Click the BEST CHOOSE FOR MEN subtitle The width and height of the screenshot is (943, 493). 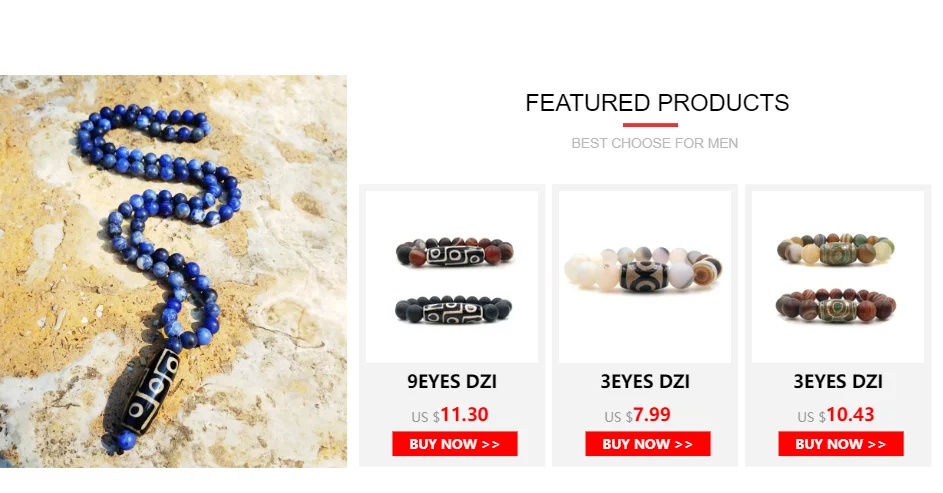pos(654,143)
